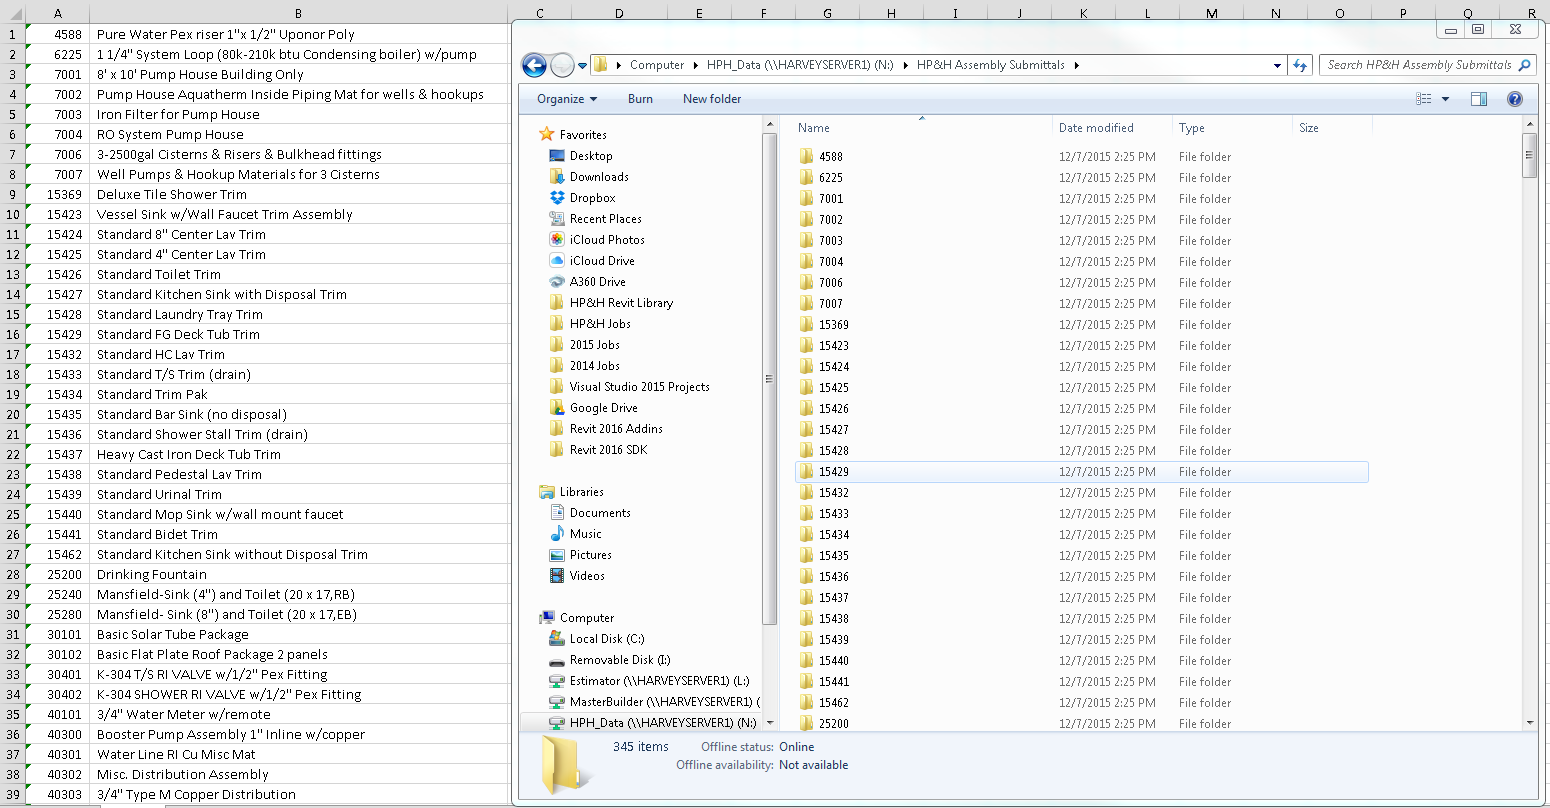Click the Change your view icon
The width and height of the screenshot is (1550, 808).
pos(1424,99)
